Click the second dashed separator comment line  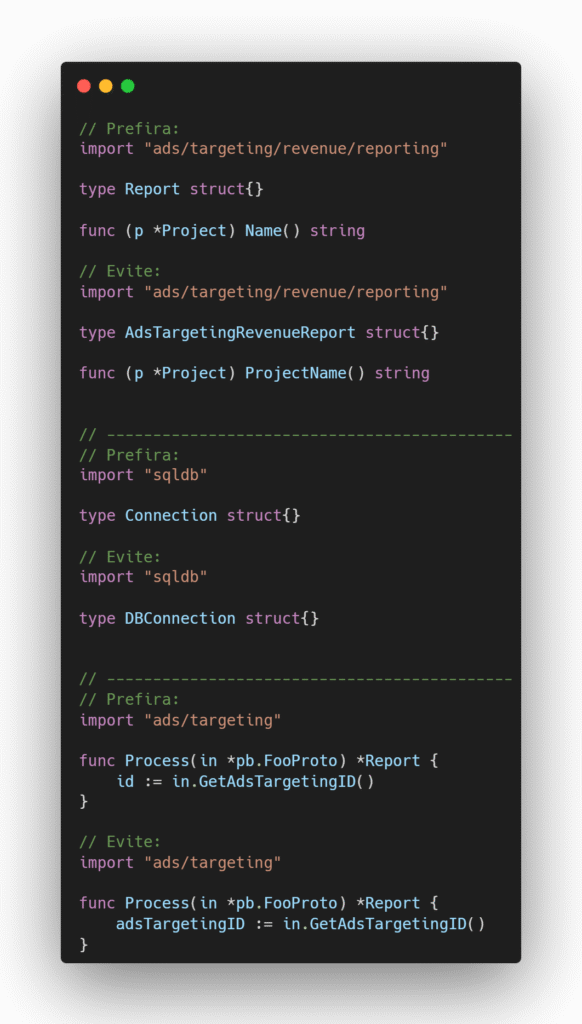point(295,679)
